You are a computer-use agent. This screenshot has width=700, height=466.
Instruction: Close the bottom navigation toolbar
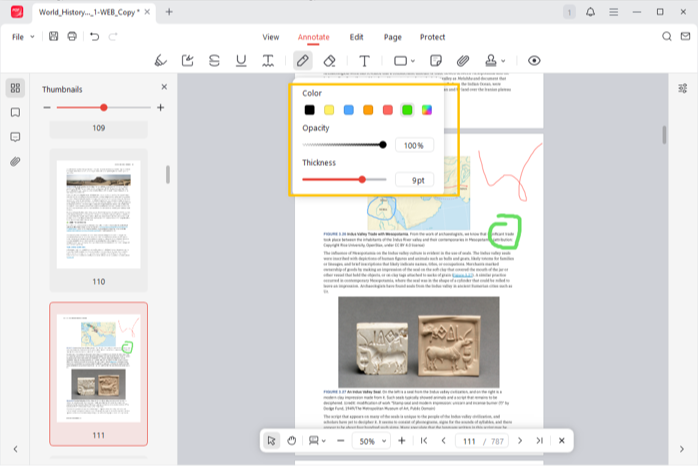[562, 441]
